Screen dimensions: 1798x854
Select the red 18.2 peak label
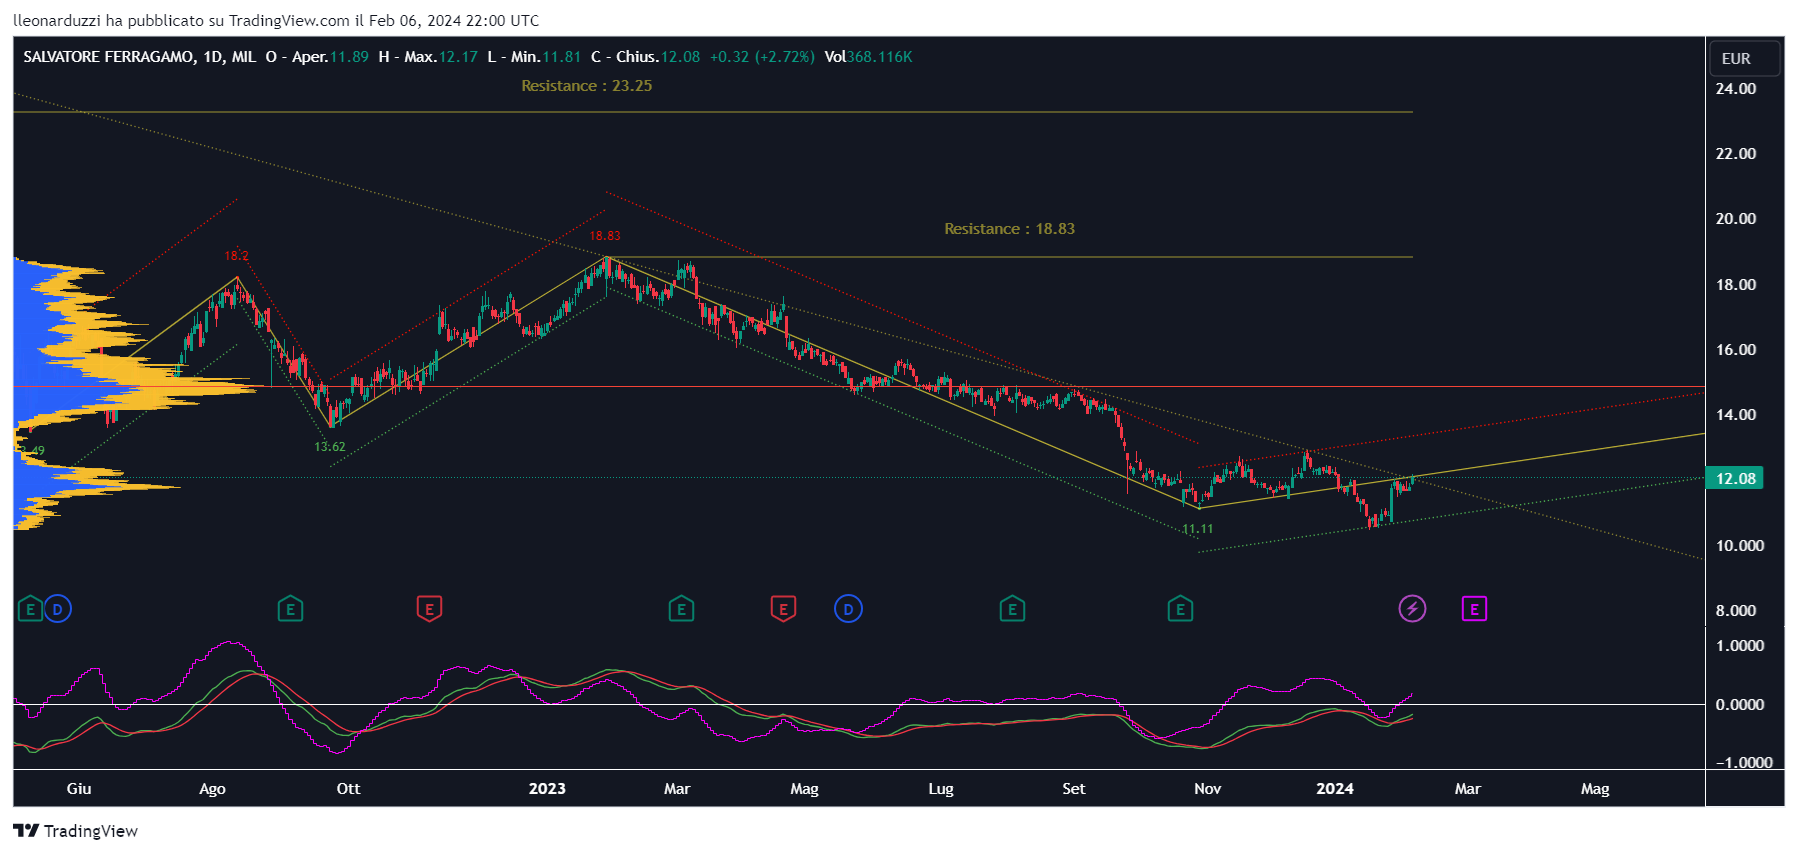click(x=237, y=256)
